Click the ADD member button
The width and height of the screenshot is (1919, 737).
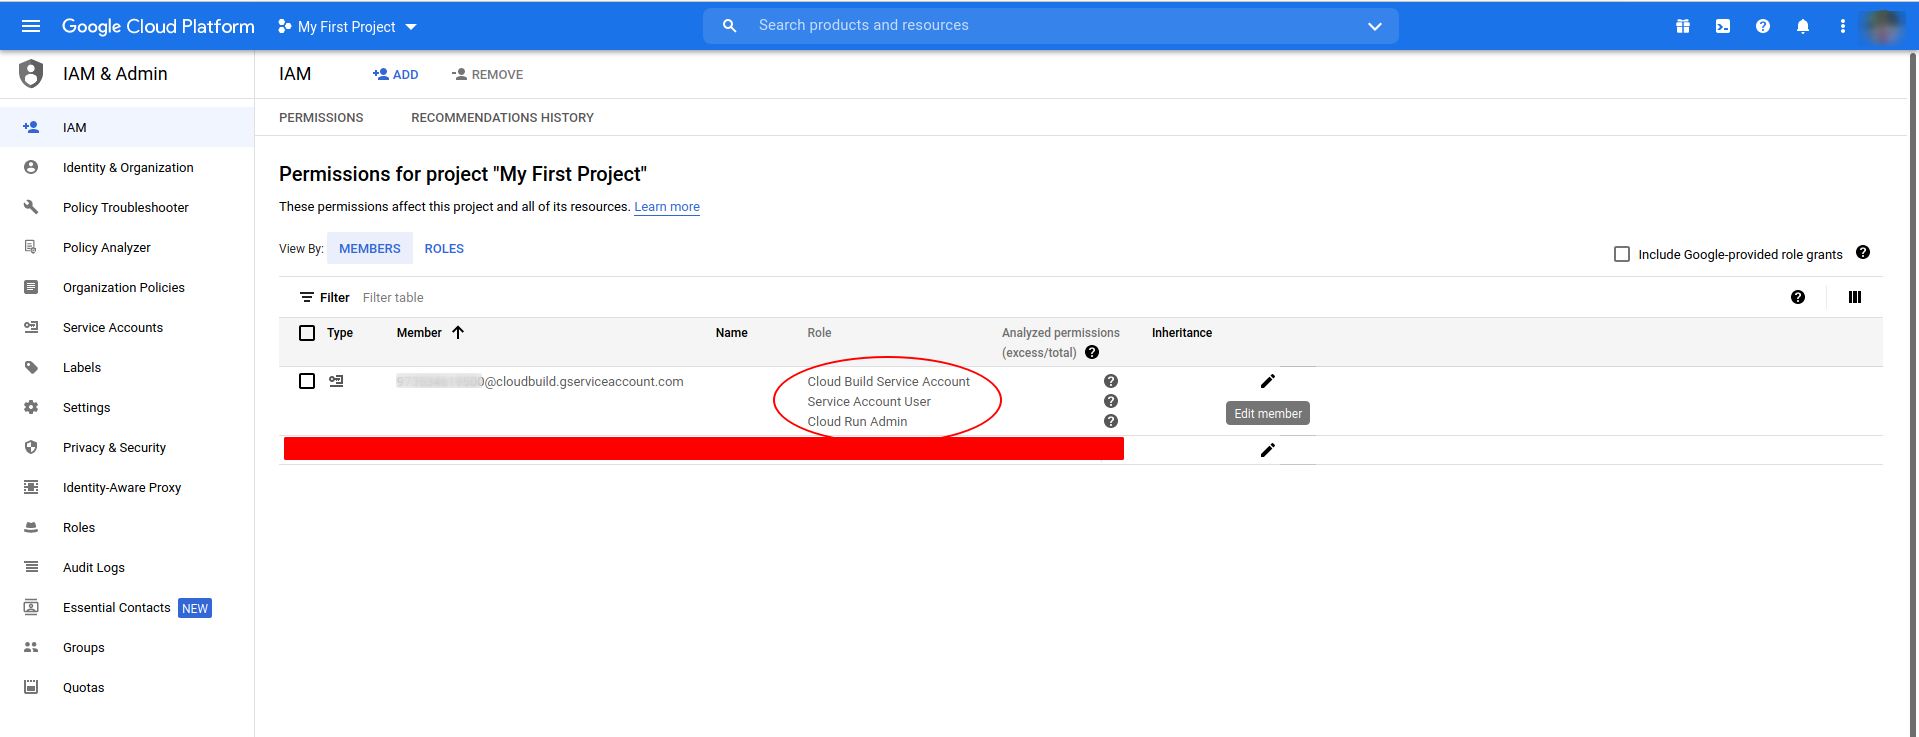click(x=395, y=74)
